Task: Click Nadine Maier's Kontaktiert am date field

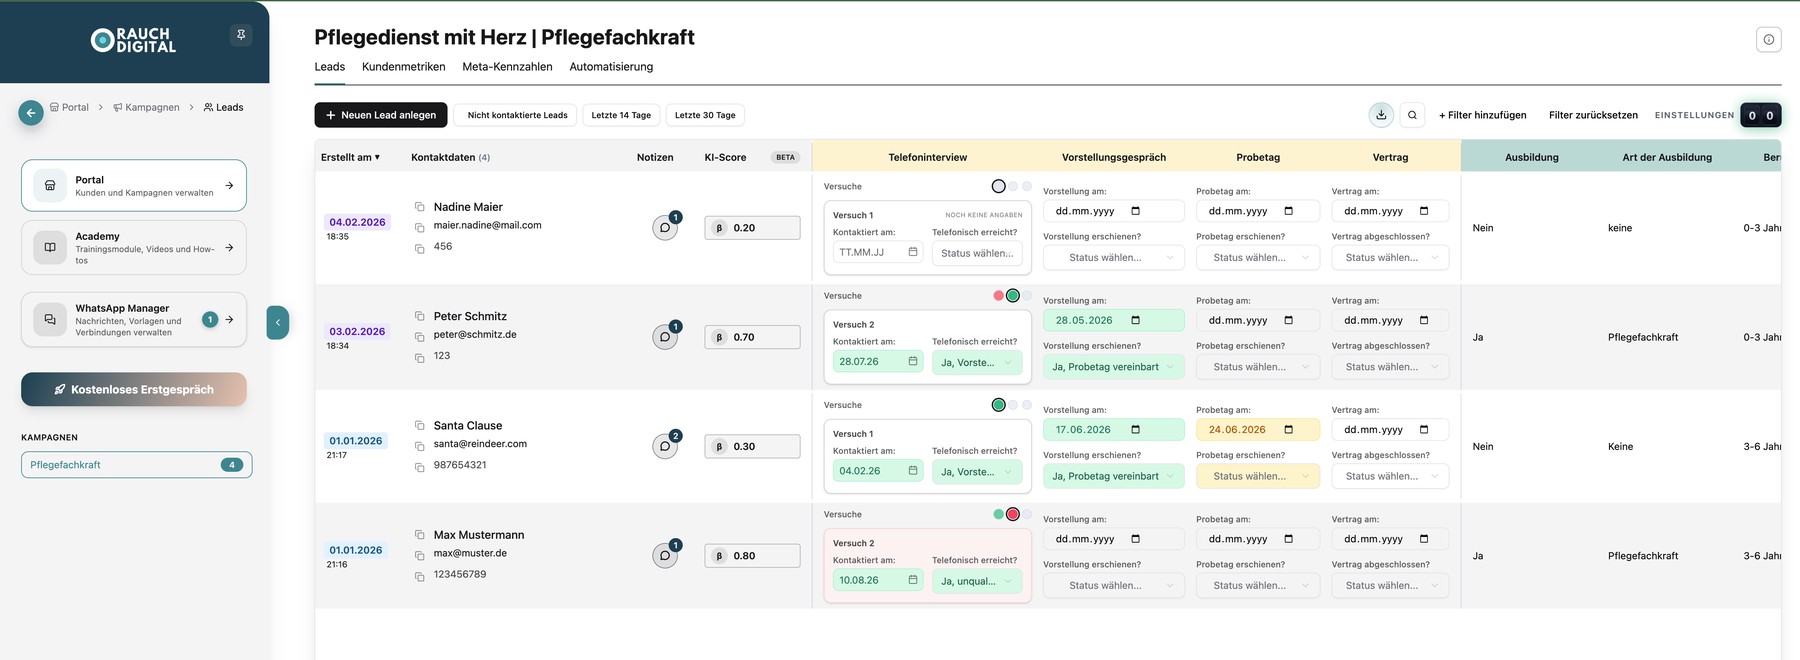Action: (x=878, y=253)
